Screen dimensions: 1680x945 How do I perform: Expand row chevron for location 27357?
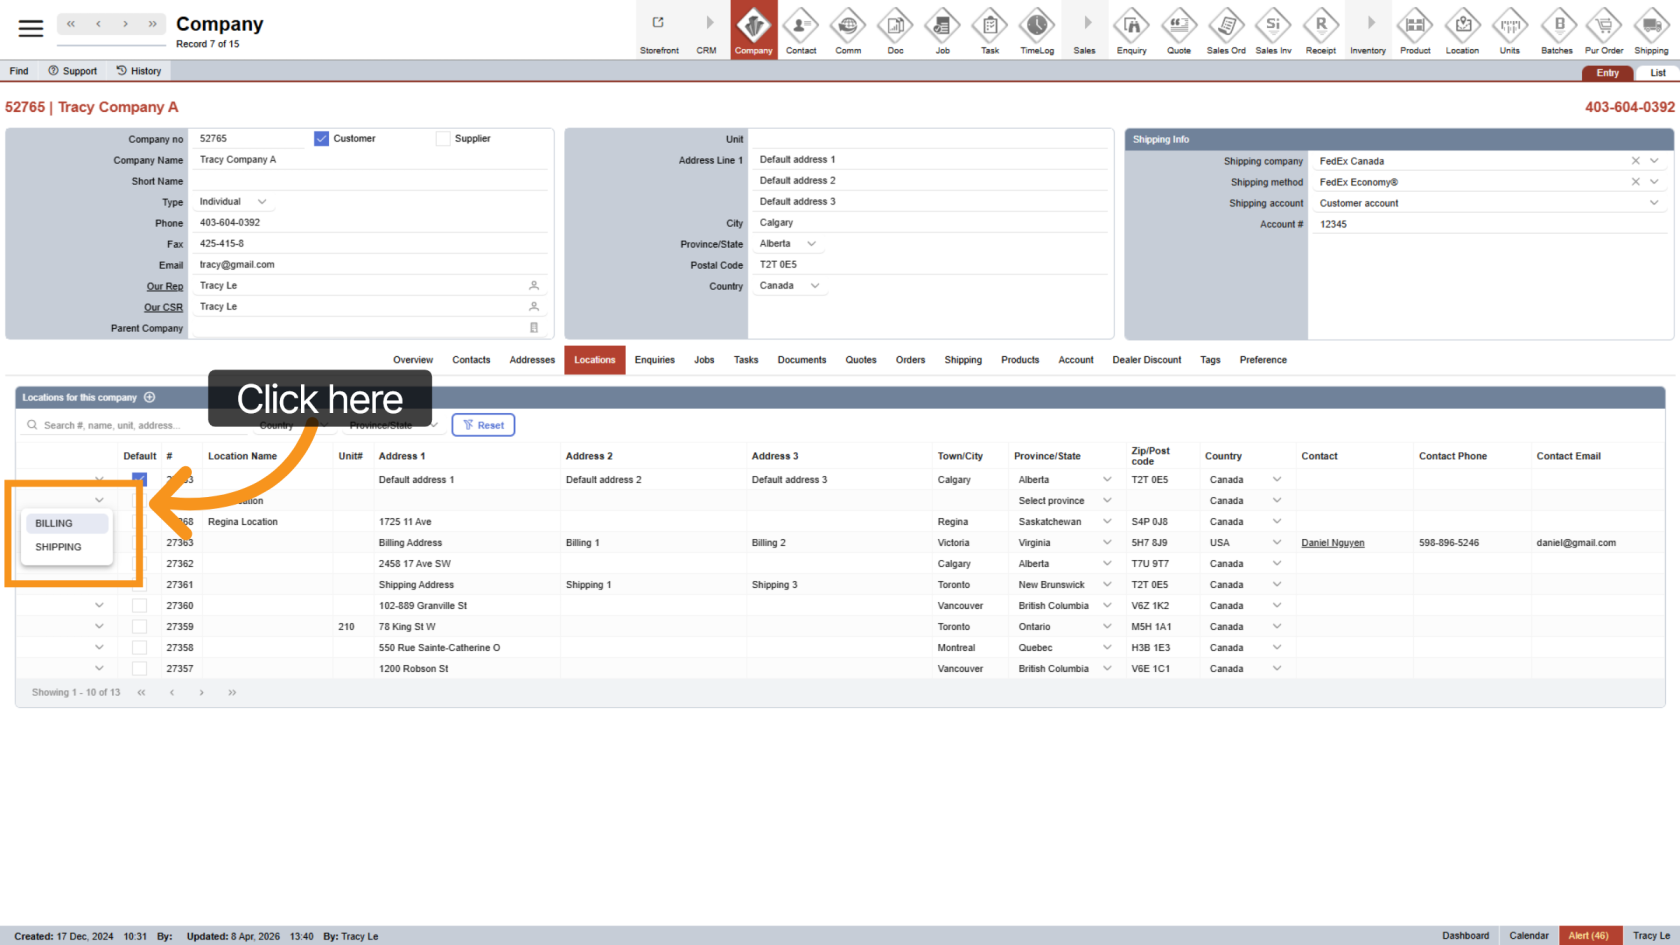(x=99, y=669)
